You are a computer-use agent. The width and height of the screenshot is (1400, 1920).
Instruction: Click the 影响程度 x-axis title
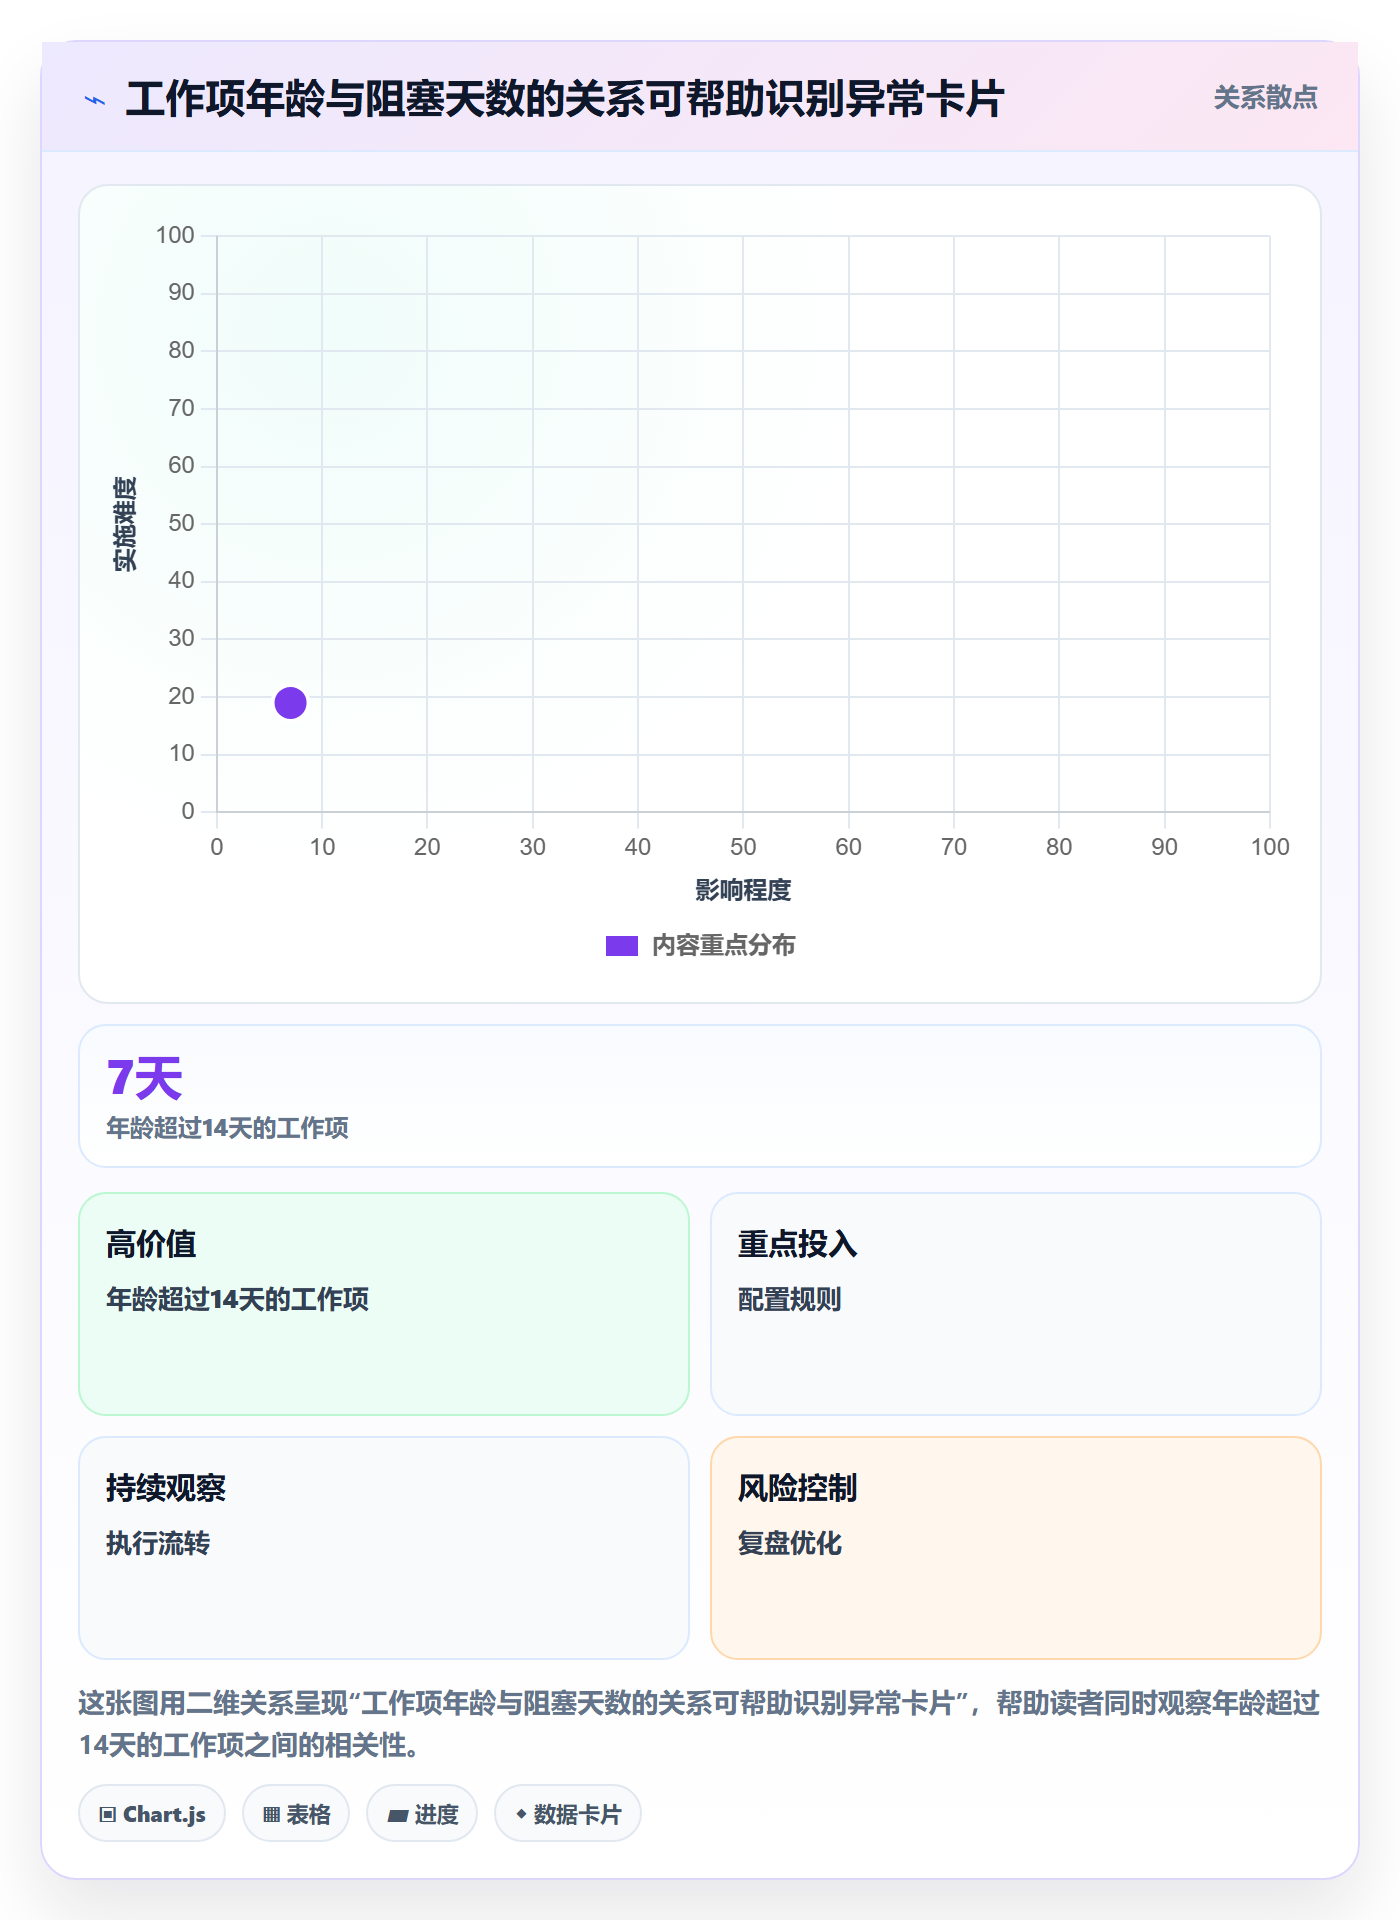click(743, 890)
